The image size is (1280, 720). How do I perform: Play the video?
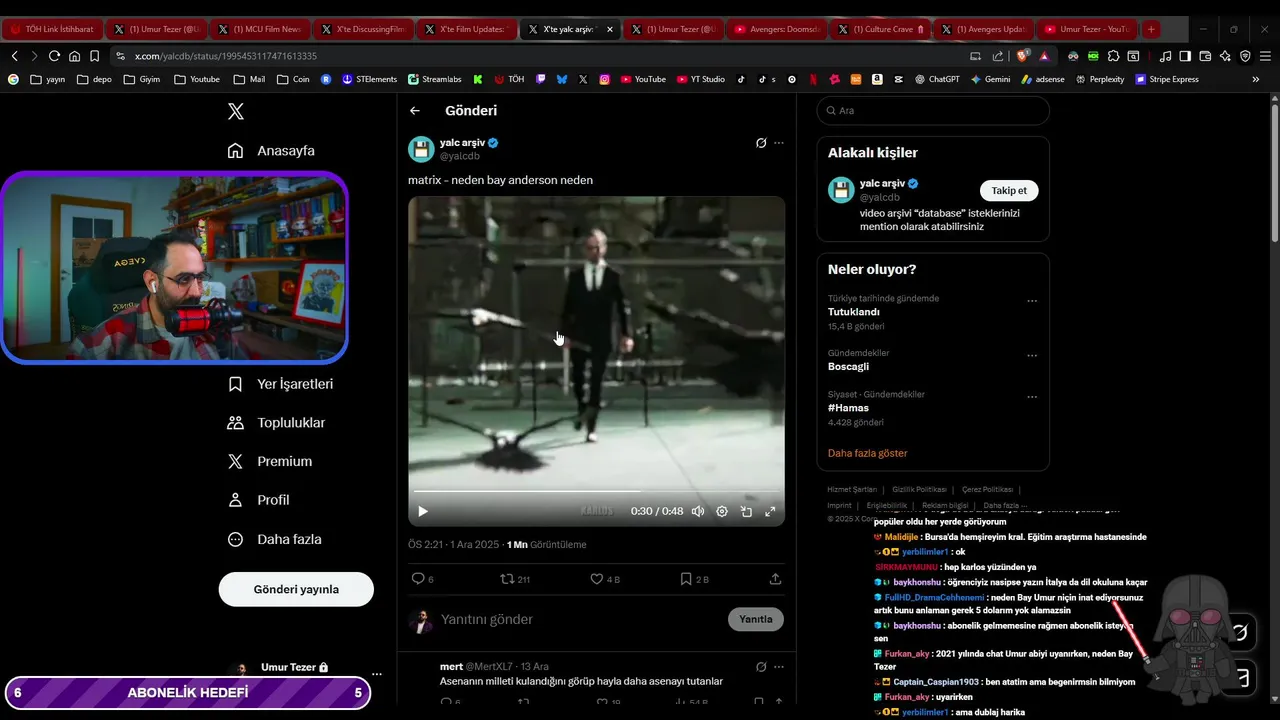click(423, 511)
